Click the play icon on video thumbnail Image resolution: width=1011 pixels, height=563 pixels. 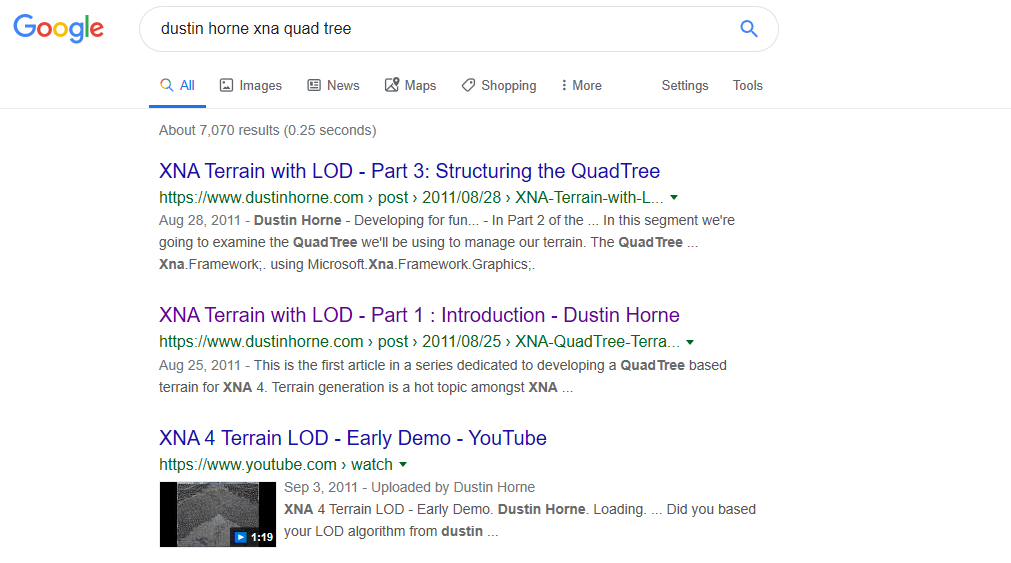(x=240, y=537)
